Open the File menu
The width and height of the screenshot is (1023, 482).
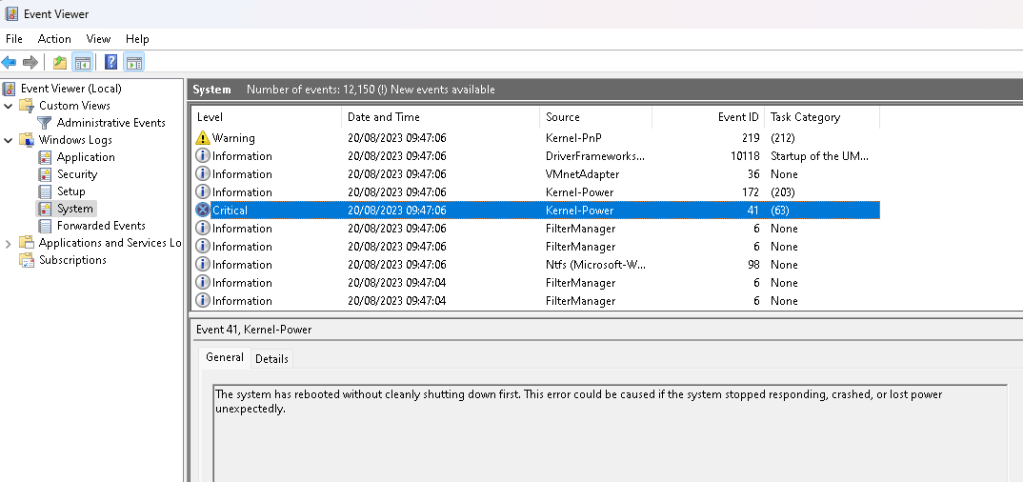14,39
